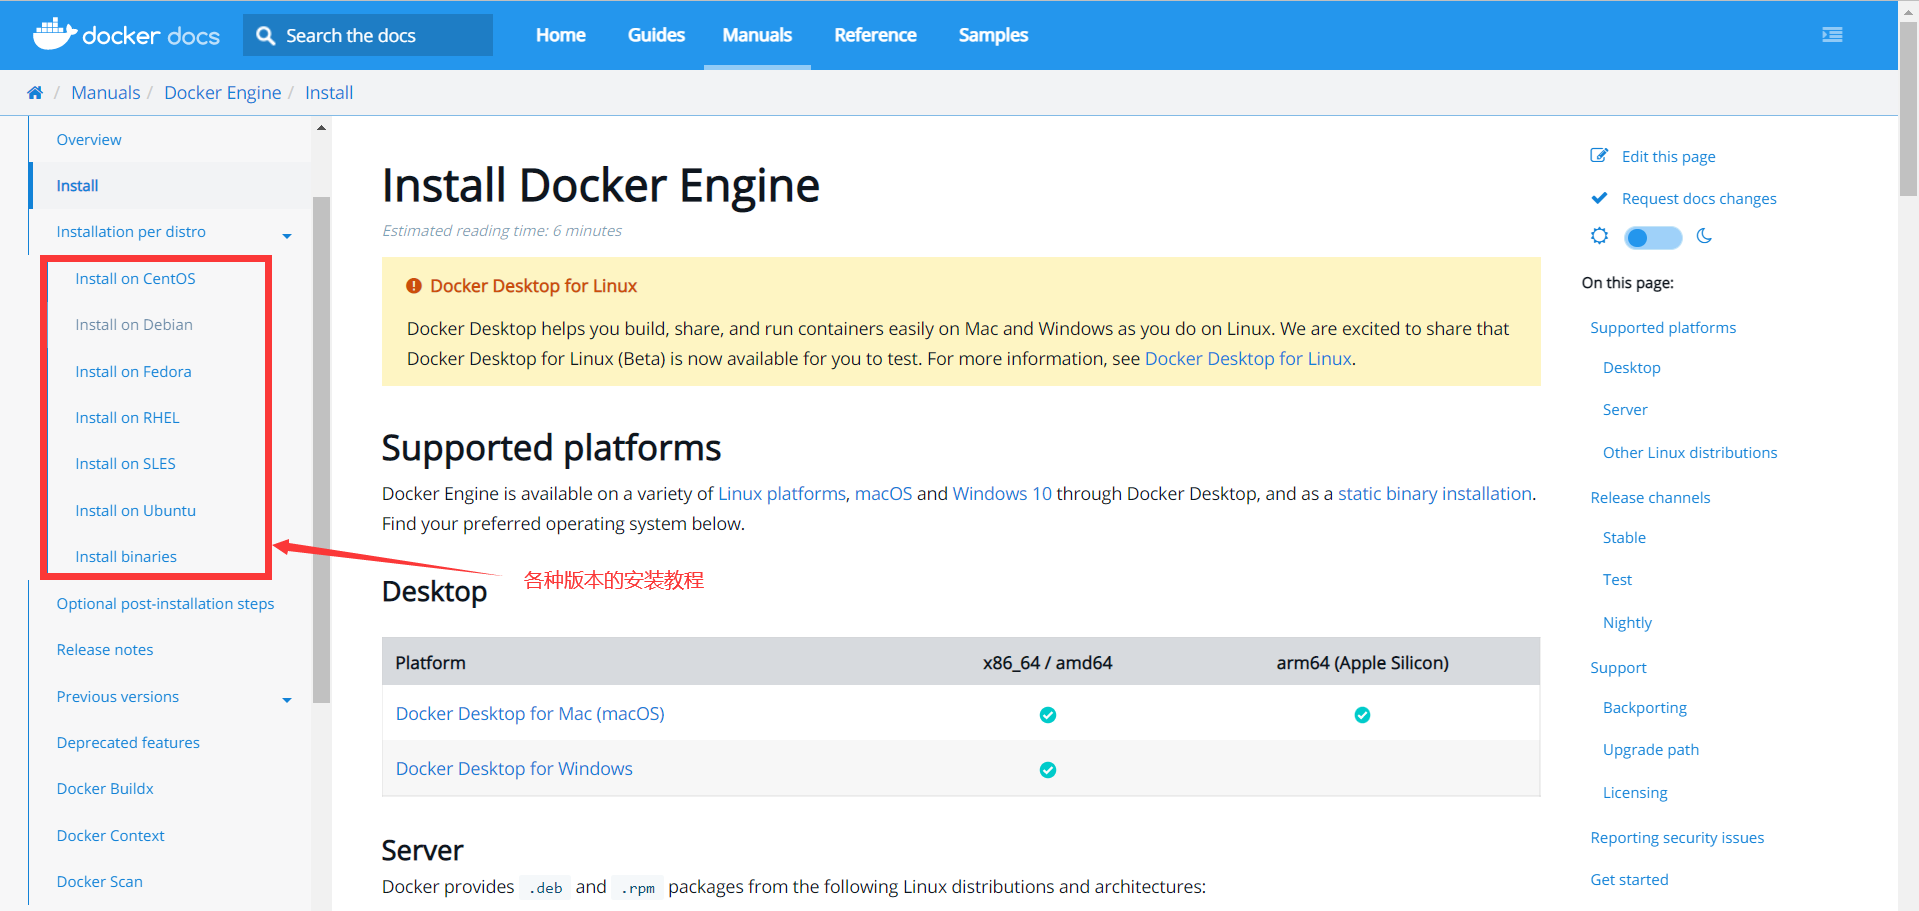1919x911 pixels.
Task: Click the Docker Engine breadcrumb link
Action: 223,93
